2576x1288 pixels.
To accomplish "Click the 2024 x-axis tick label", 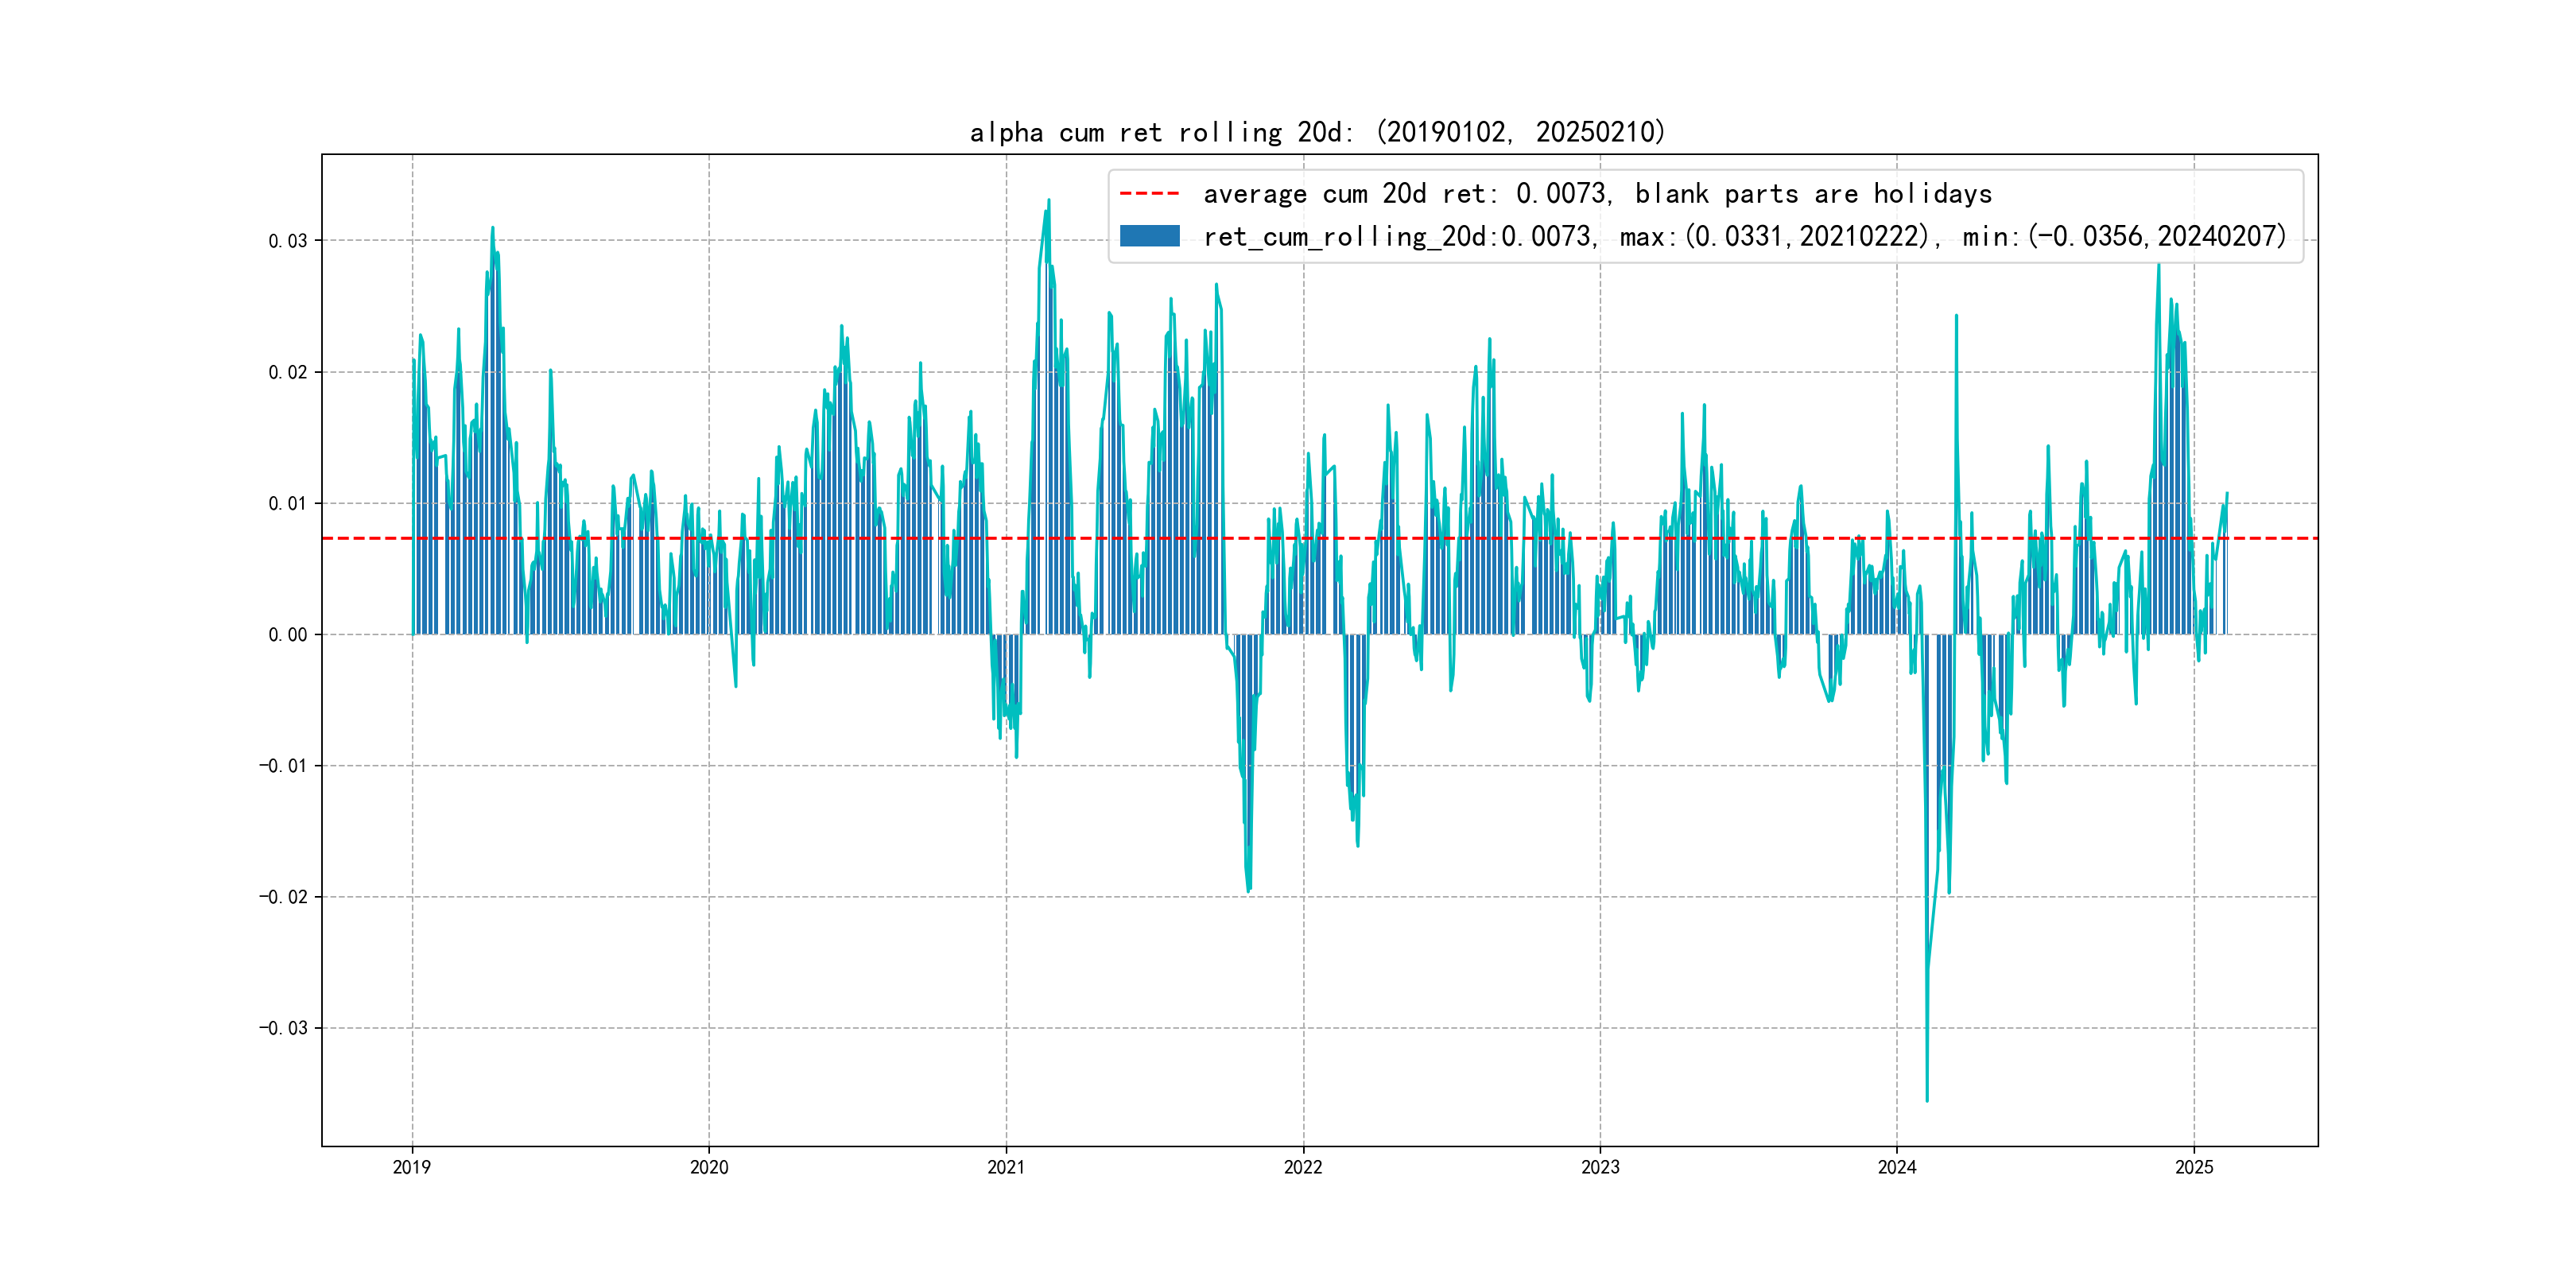I will tap(1897, 1167).
